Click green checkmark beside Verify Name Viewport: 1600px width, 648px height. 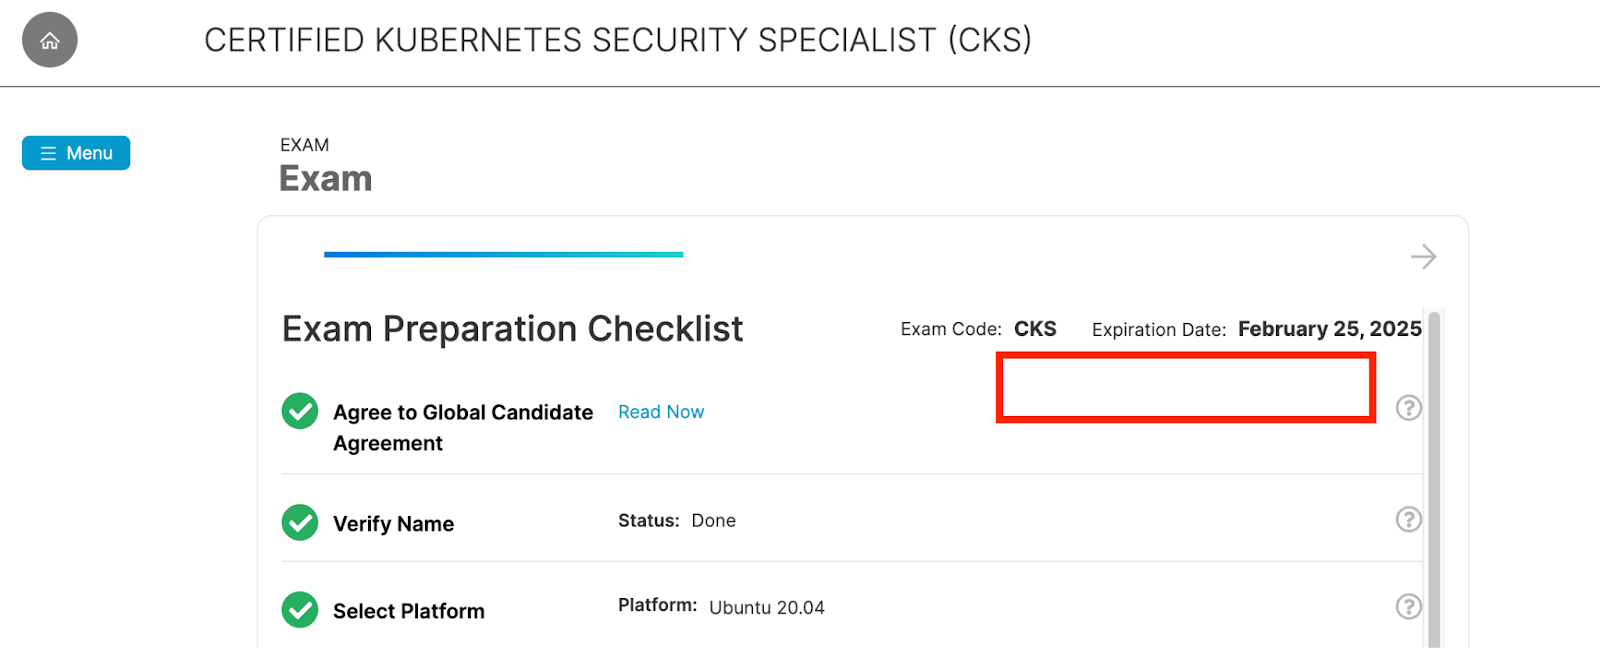click(x=300, y=522)
